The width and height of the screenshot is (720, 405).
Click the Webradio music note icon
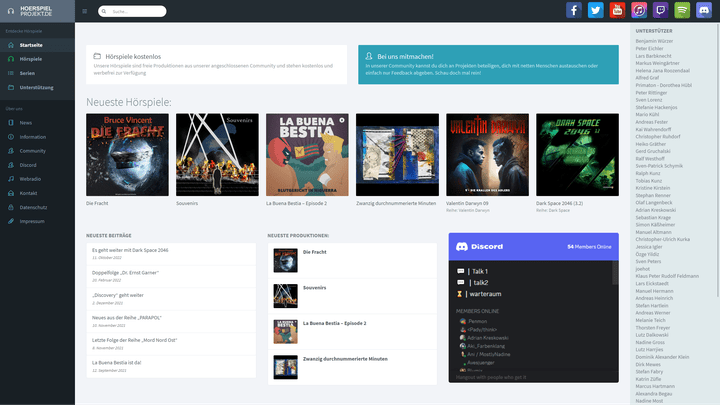click(11, 179)
